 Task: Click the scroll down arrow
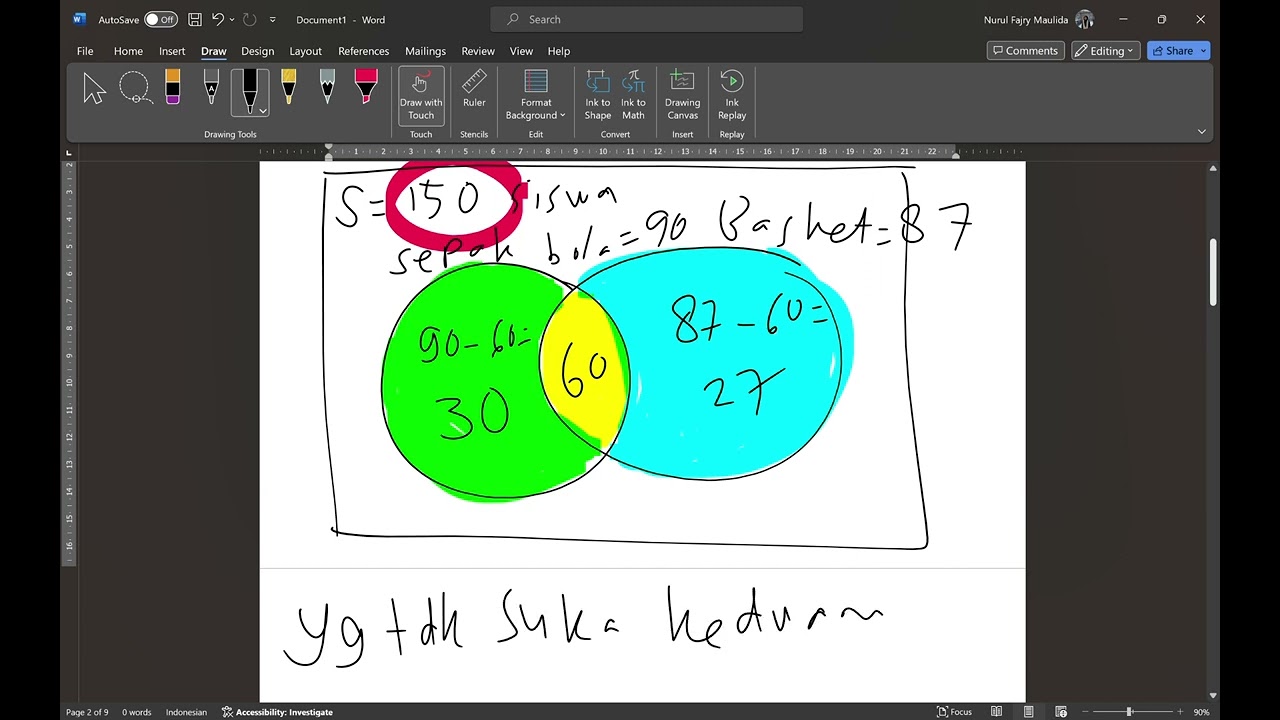click(x=1213, y=695)
